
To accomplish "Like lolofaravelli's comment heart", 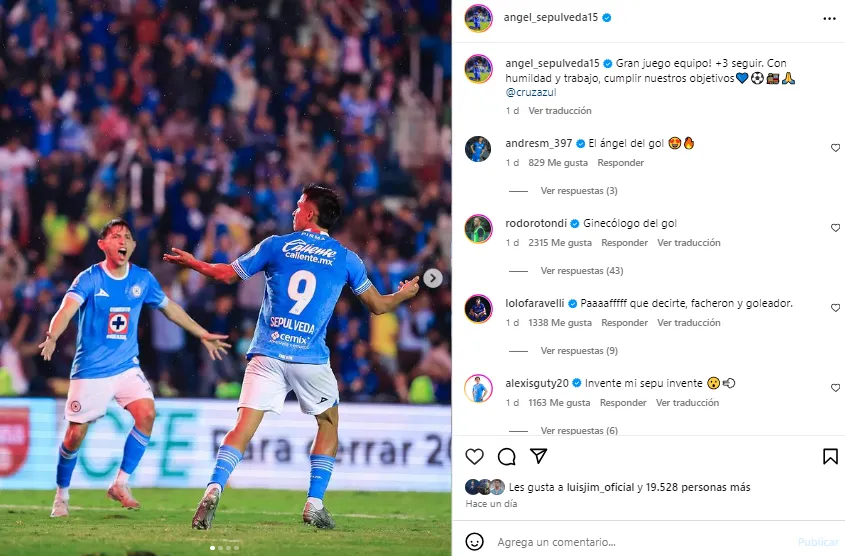I will [x=835, y=308].
